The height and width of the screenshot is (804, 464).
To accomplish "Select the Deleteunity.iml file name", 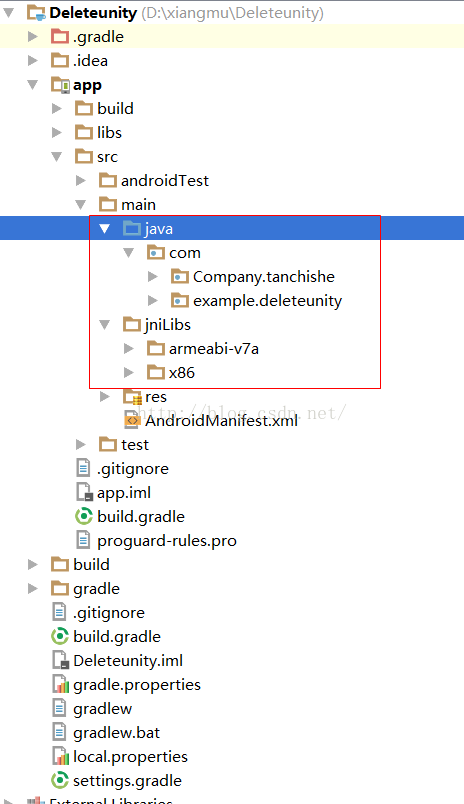I will 128,660.
